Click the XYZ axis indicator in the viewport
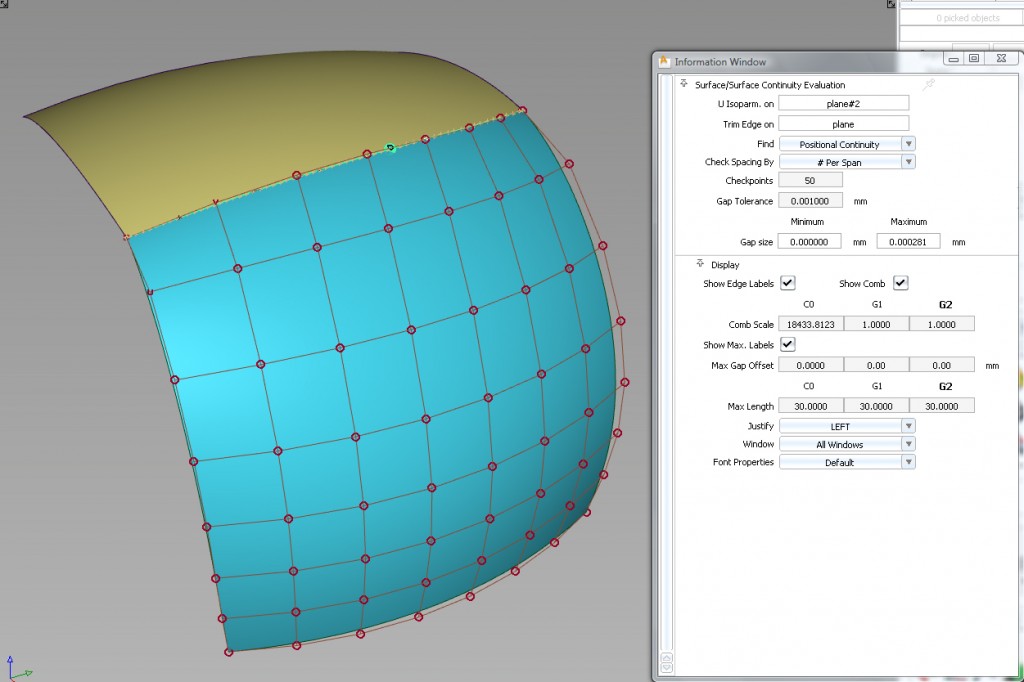The image size is (1024, 682). (x=16, y=668)
